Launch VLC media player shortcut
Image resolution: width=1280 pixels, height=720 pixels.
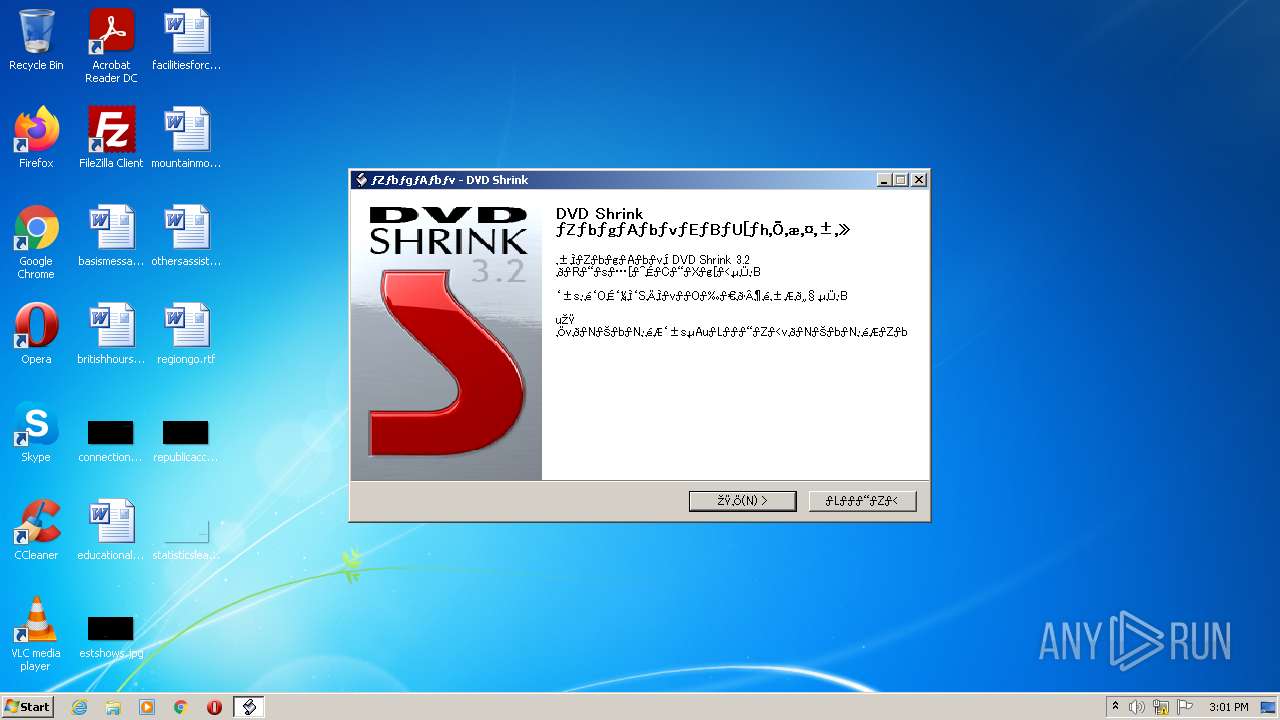pyautogui.click(x=36, y=634)
